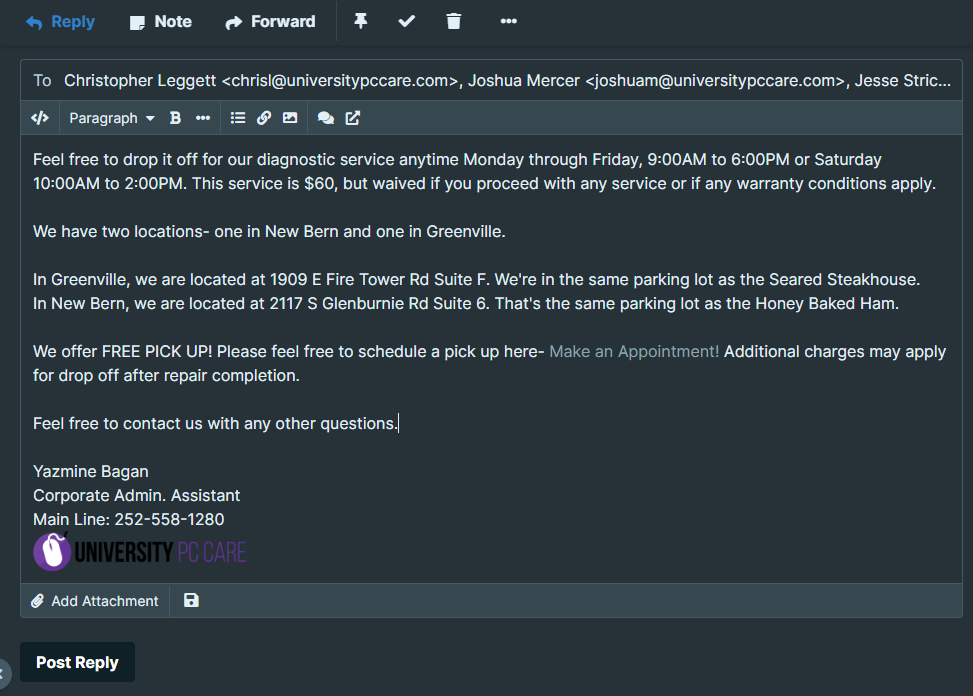The image size is (973, 696).
Task: Show more formatting options in editor toolbar
Action: tap(203, 118)
